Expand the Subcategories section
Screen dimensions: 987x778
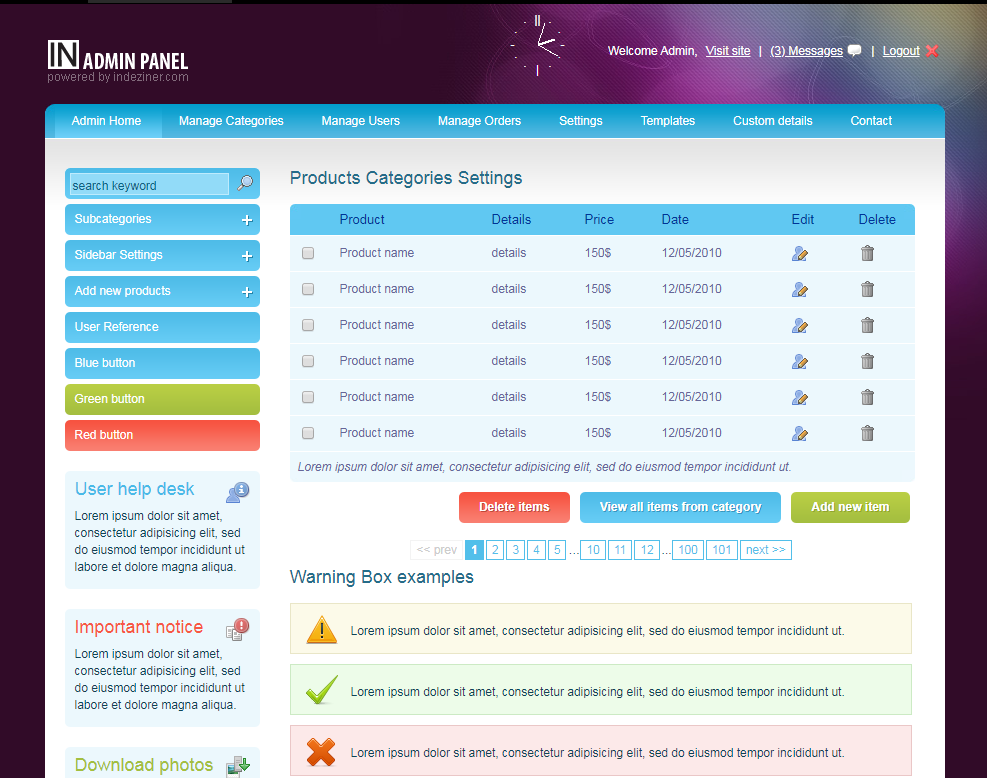pos(246,219)
